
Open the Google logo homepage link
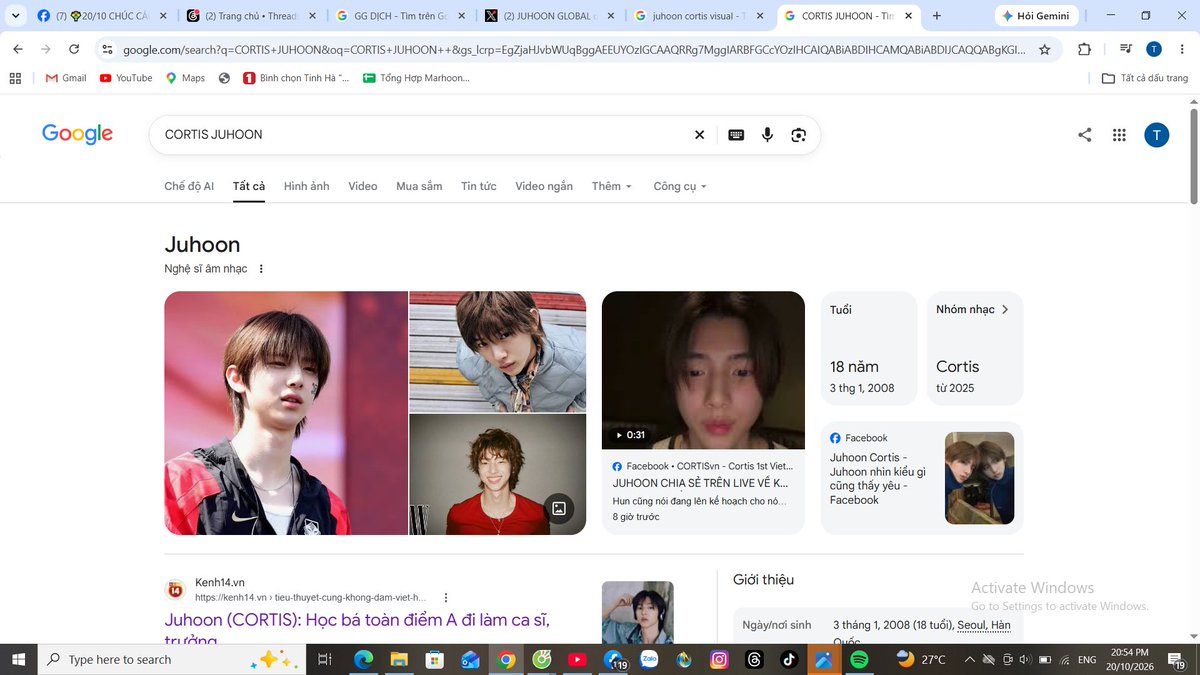click(77, 134)
